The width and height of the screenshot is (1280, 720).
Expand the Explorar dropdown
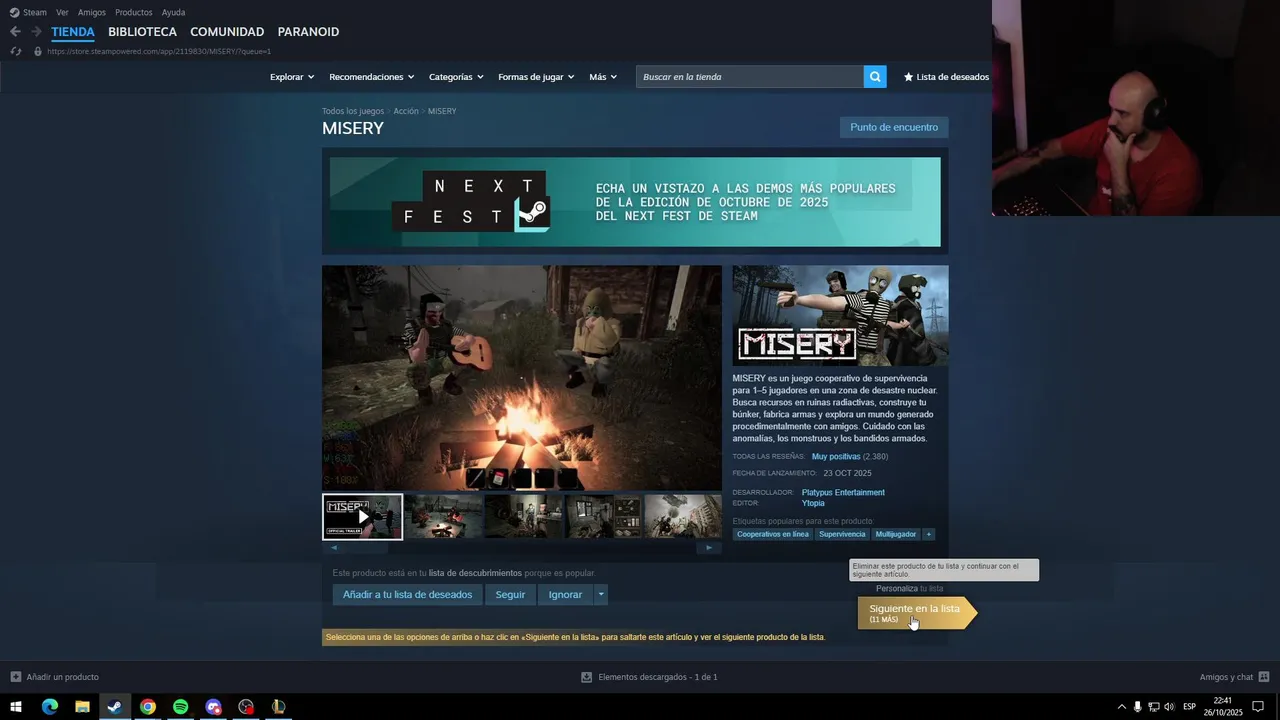pos(292,77)
